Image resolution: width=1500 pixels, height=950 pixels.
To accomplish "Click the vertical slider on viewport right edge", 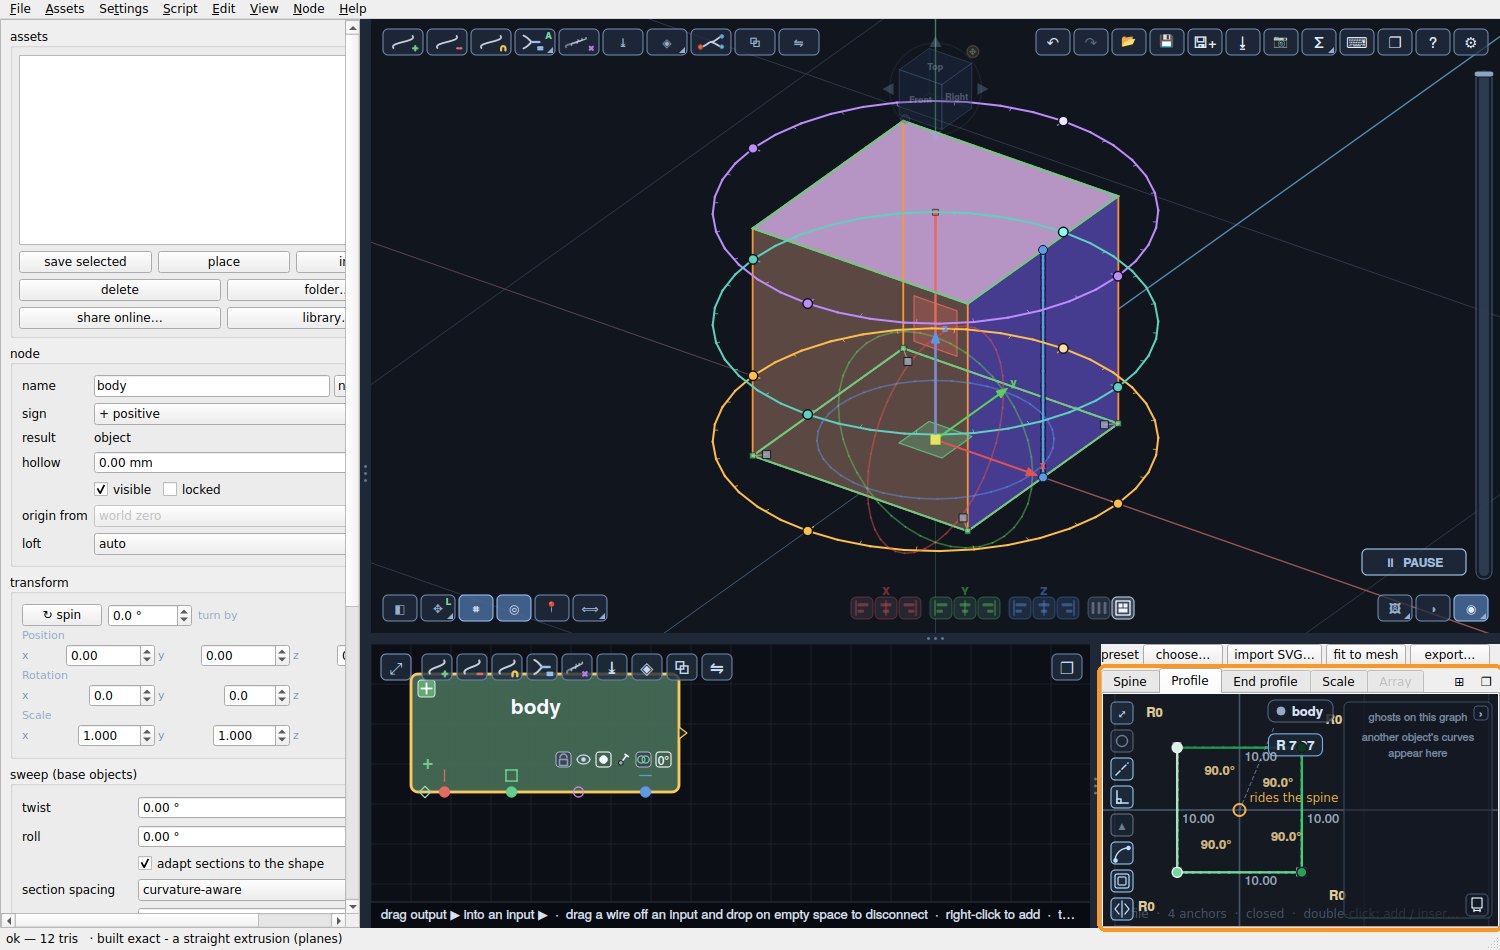I will [1484, 325].
